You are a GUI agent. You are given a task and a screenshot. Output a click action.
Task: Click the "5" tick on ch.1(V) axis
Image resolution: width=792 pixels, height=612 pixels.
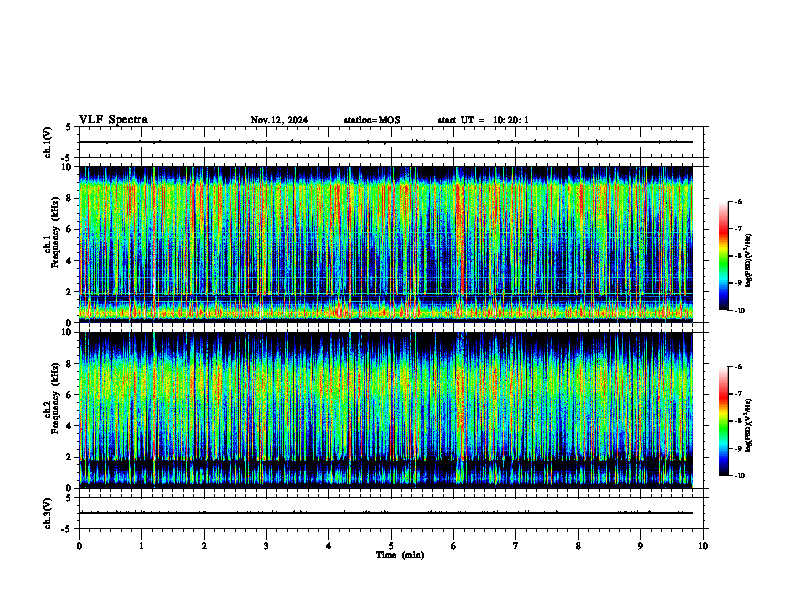pos(69,127)
